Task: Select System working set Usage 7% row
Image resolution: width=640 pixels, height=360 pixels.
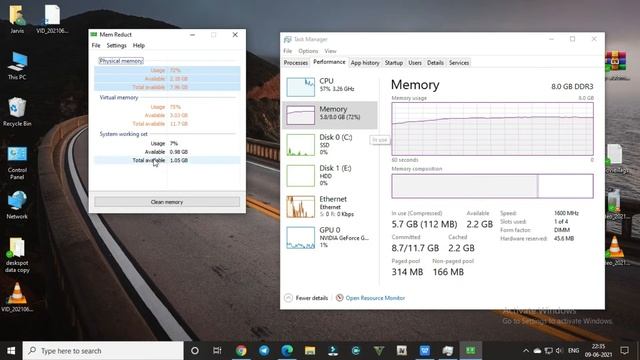Action: [167, 143]
